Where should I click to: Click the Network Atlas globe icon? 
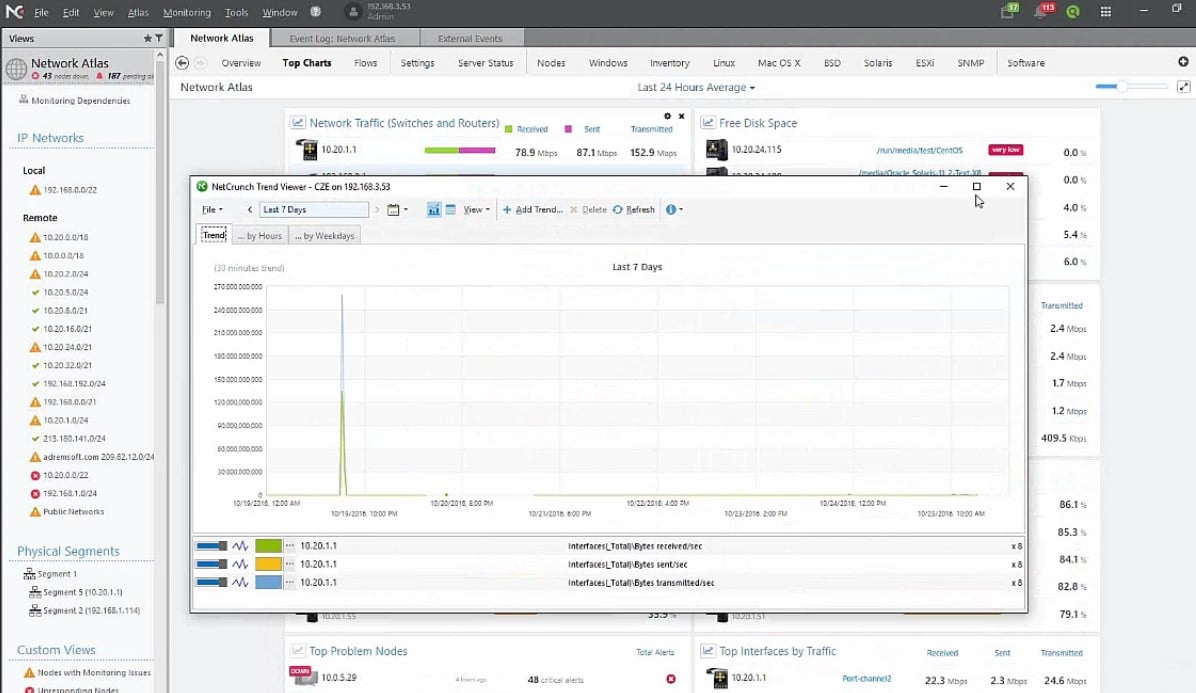click(16, 69)
